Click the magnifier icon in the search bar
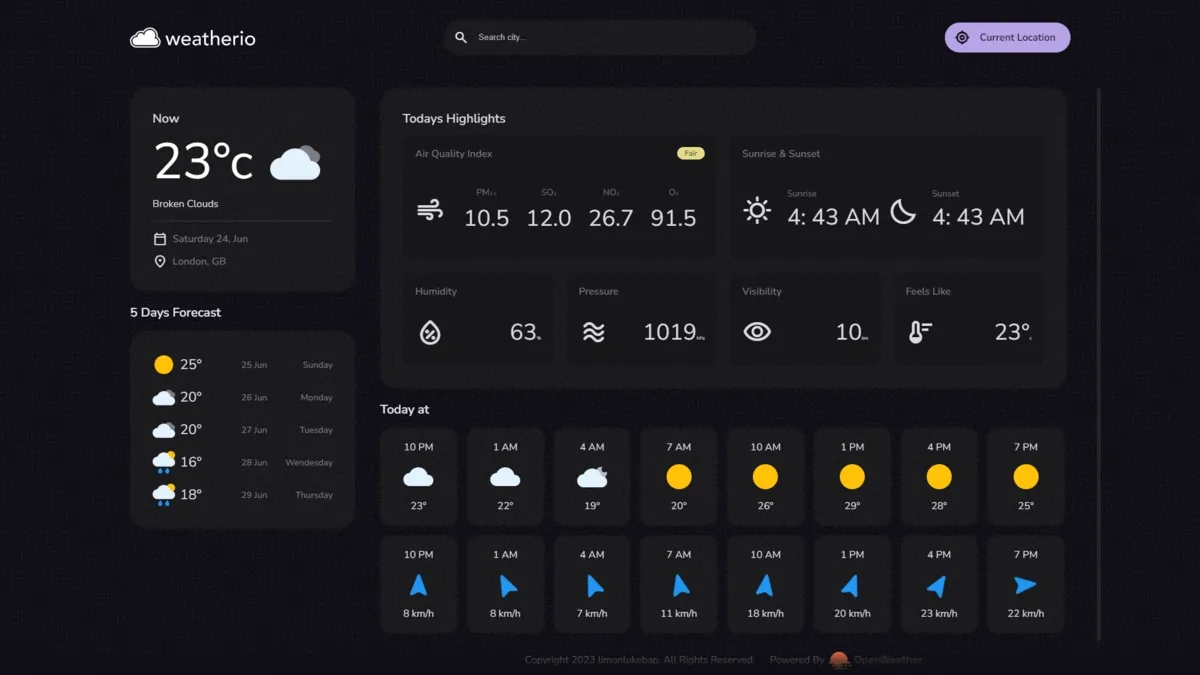The width and height of the screenshot is (1200, 675). (x=461, y=37)
